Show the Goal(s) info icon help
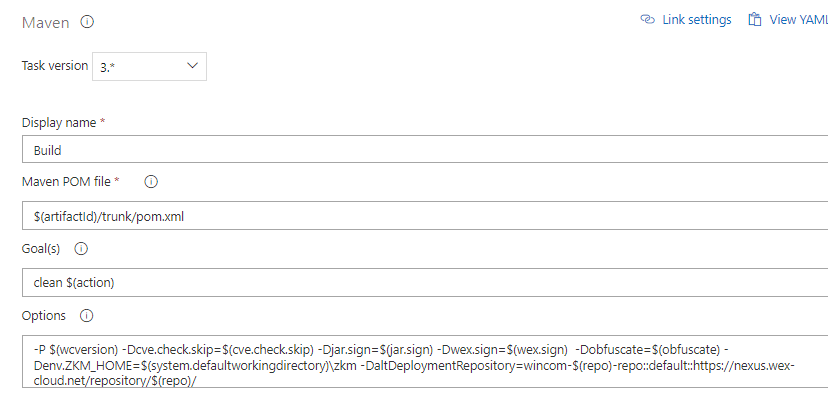The height and width of the screenshot is (400, 828). [x=81, y=249]
